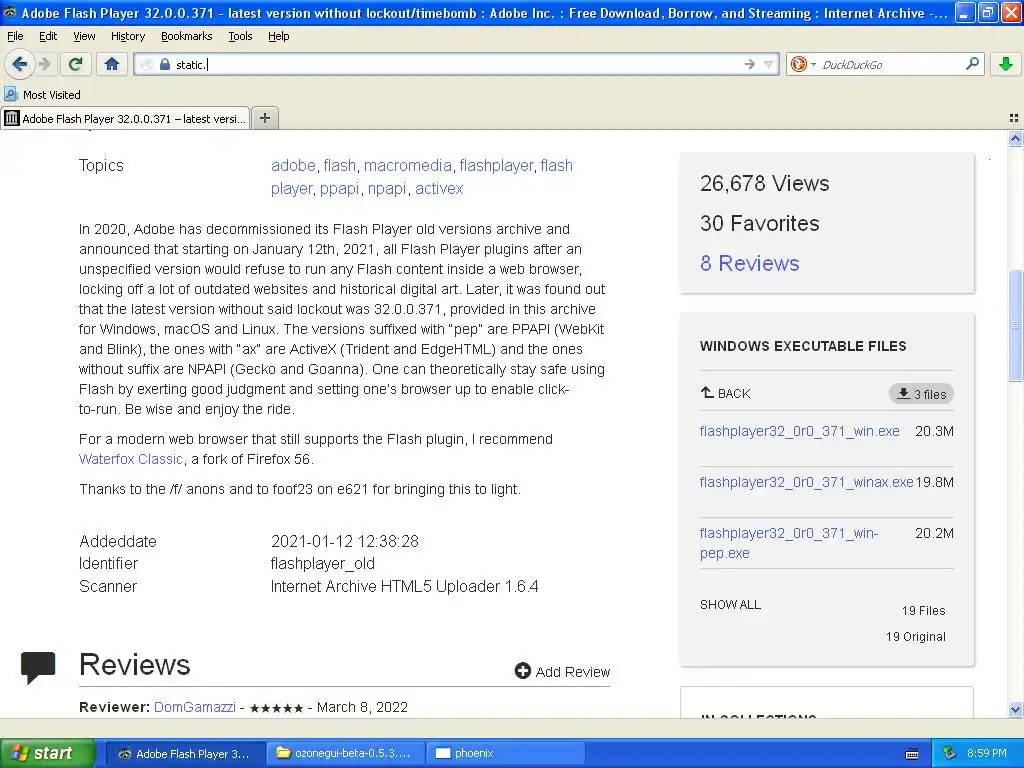Open the File menu

(x=15, y=36)
